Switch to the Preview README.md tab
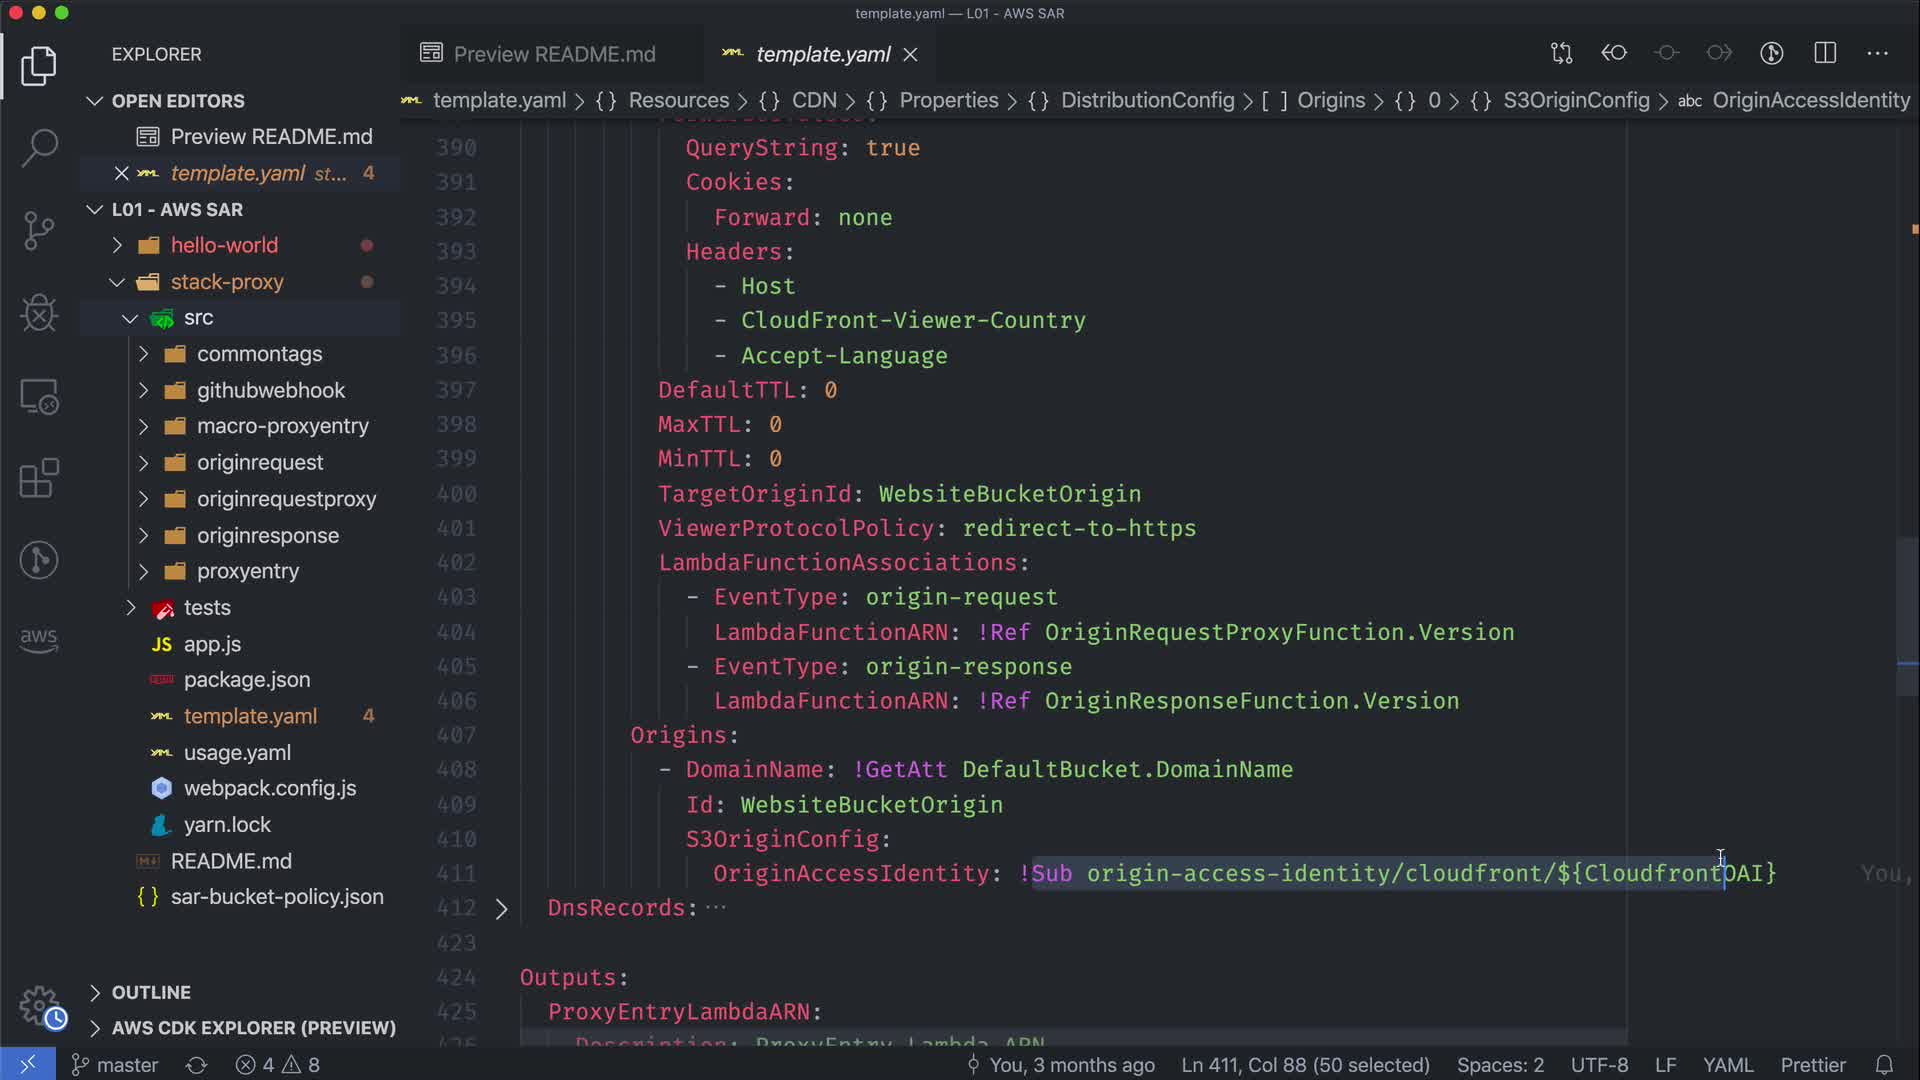Screen dimensions: 1920x1080 (x=554, y=54)
